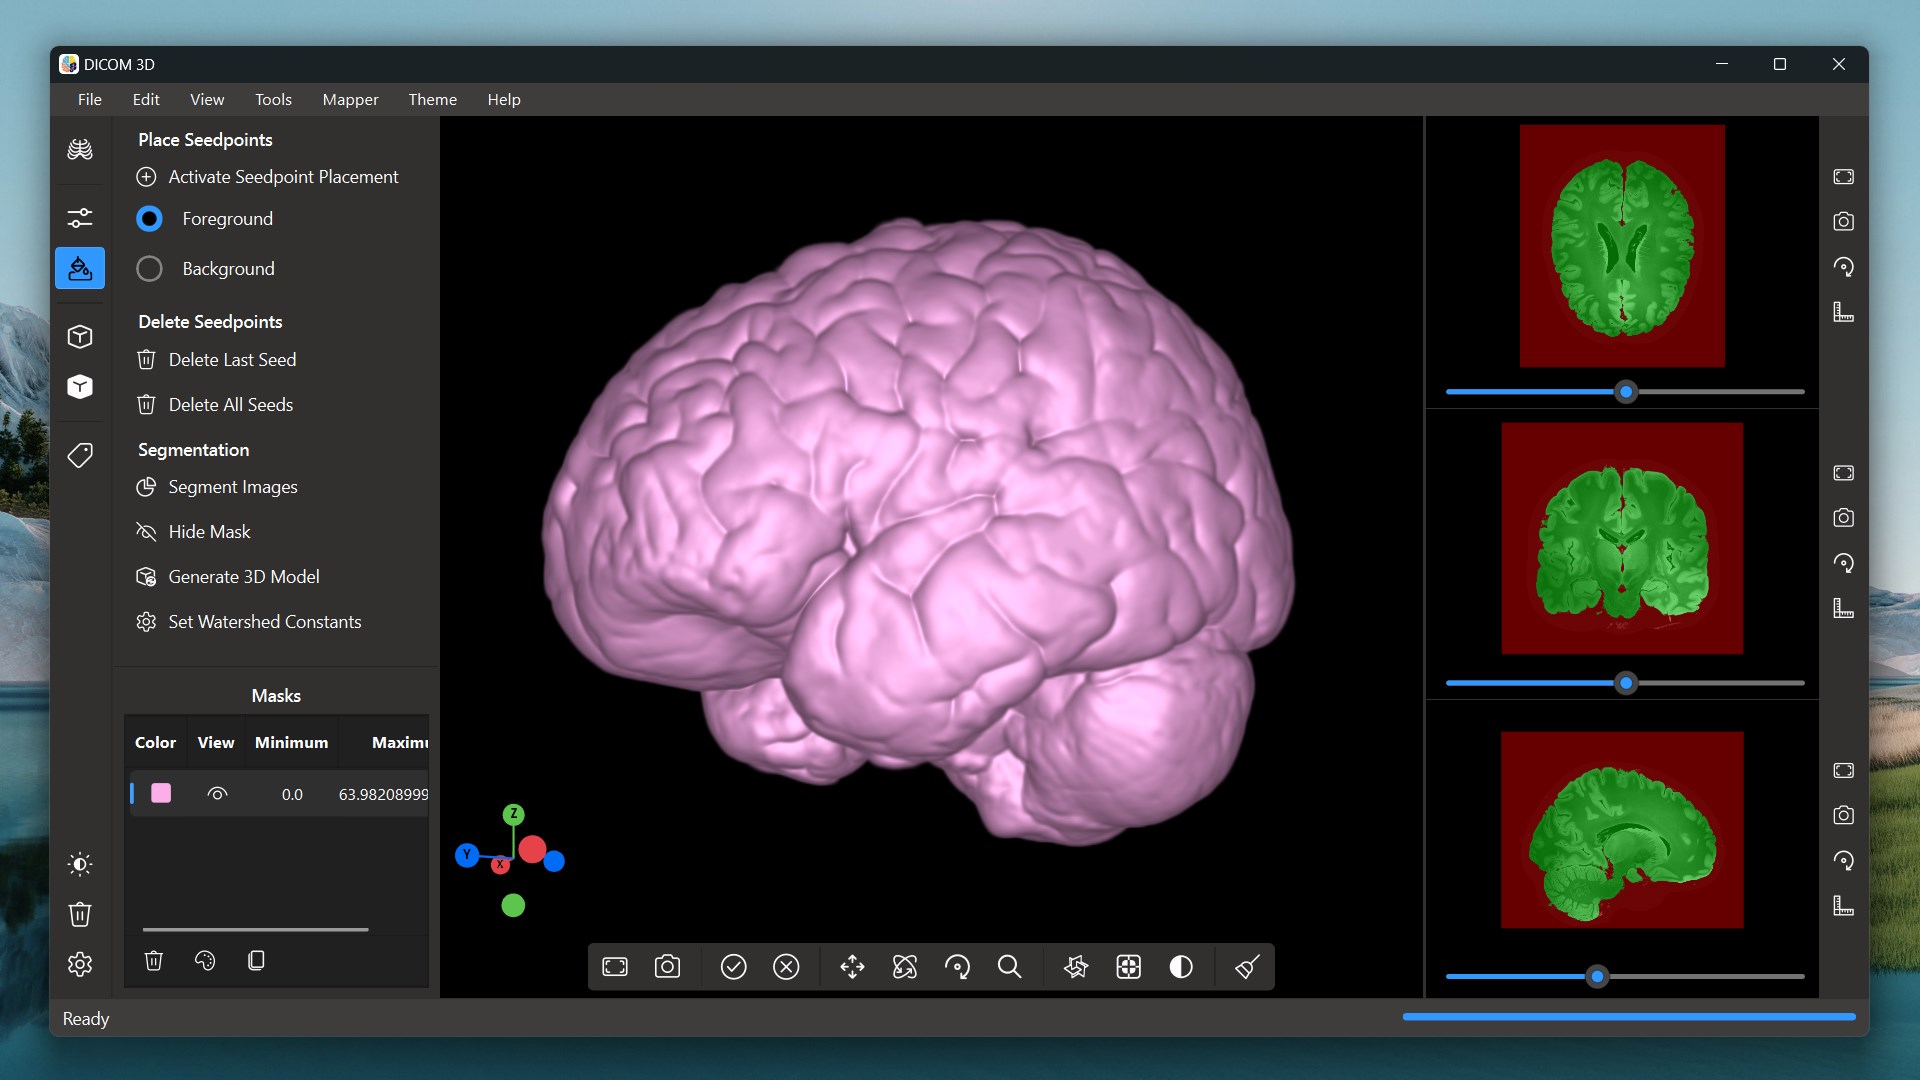Select the Foreground radio button
The height and width of the screenshot is (1080, 1920).
click(149, 219)
